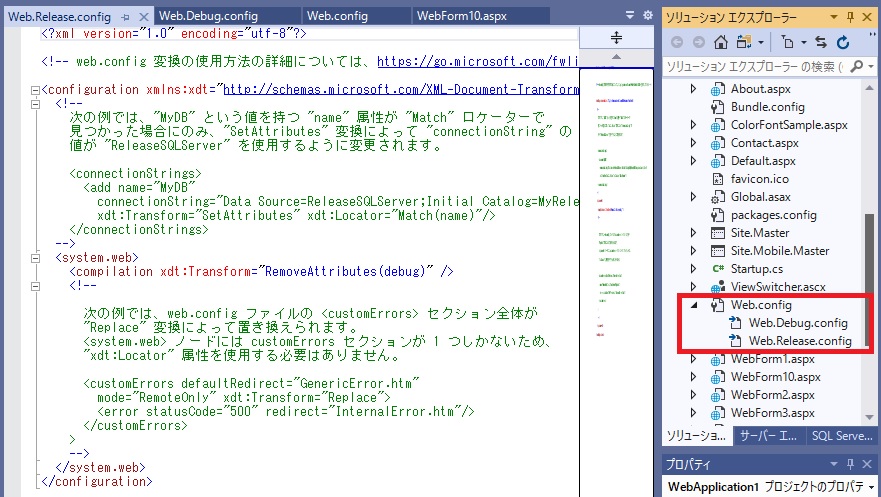881x497 pixels.
Task: Collapse the Web.config node
Action: click(x=693, y=305)
